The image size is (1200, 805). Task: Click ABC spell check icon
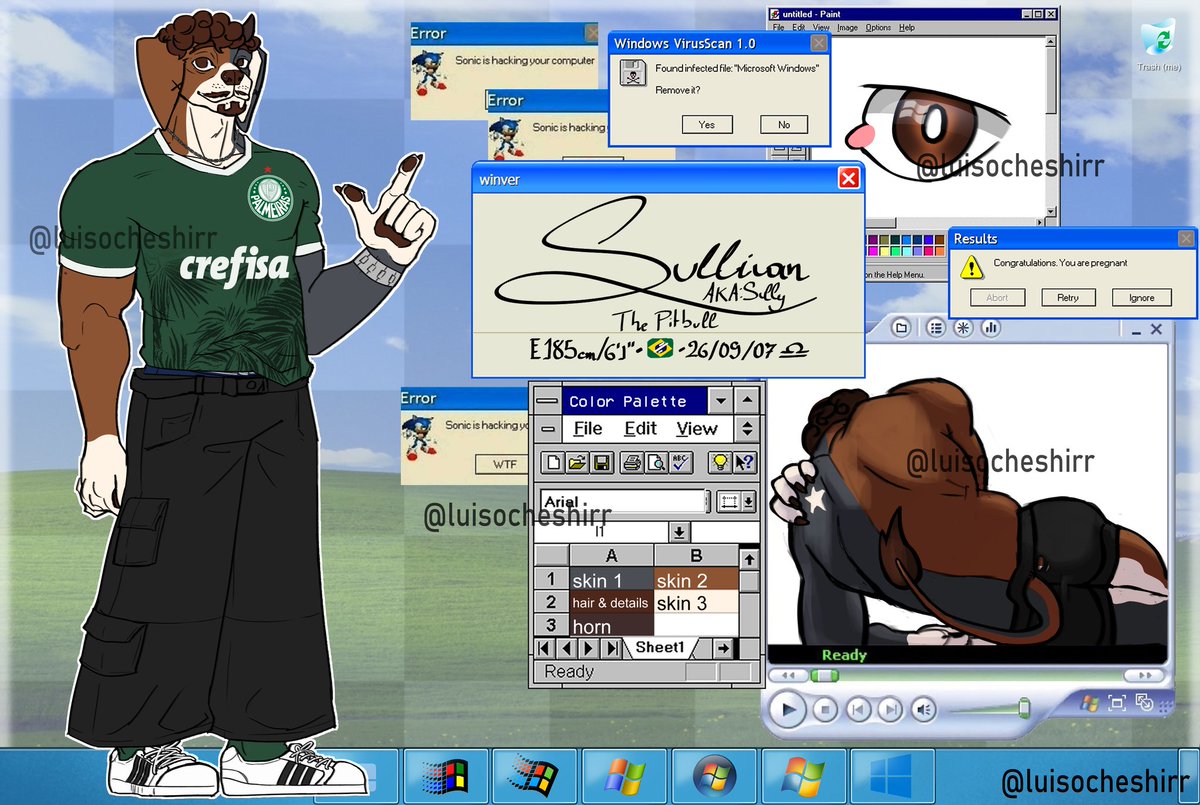[x=681, y=462]
